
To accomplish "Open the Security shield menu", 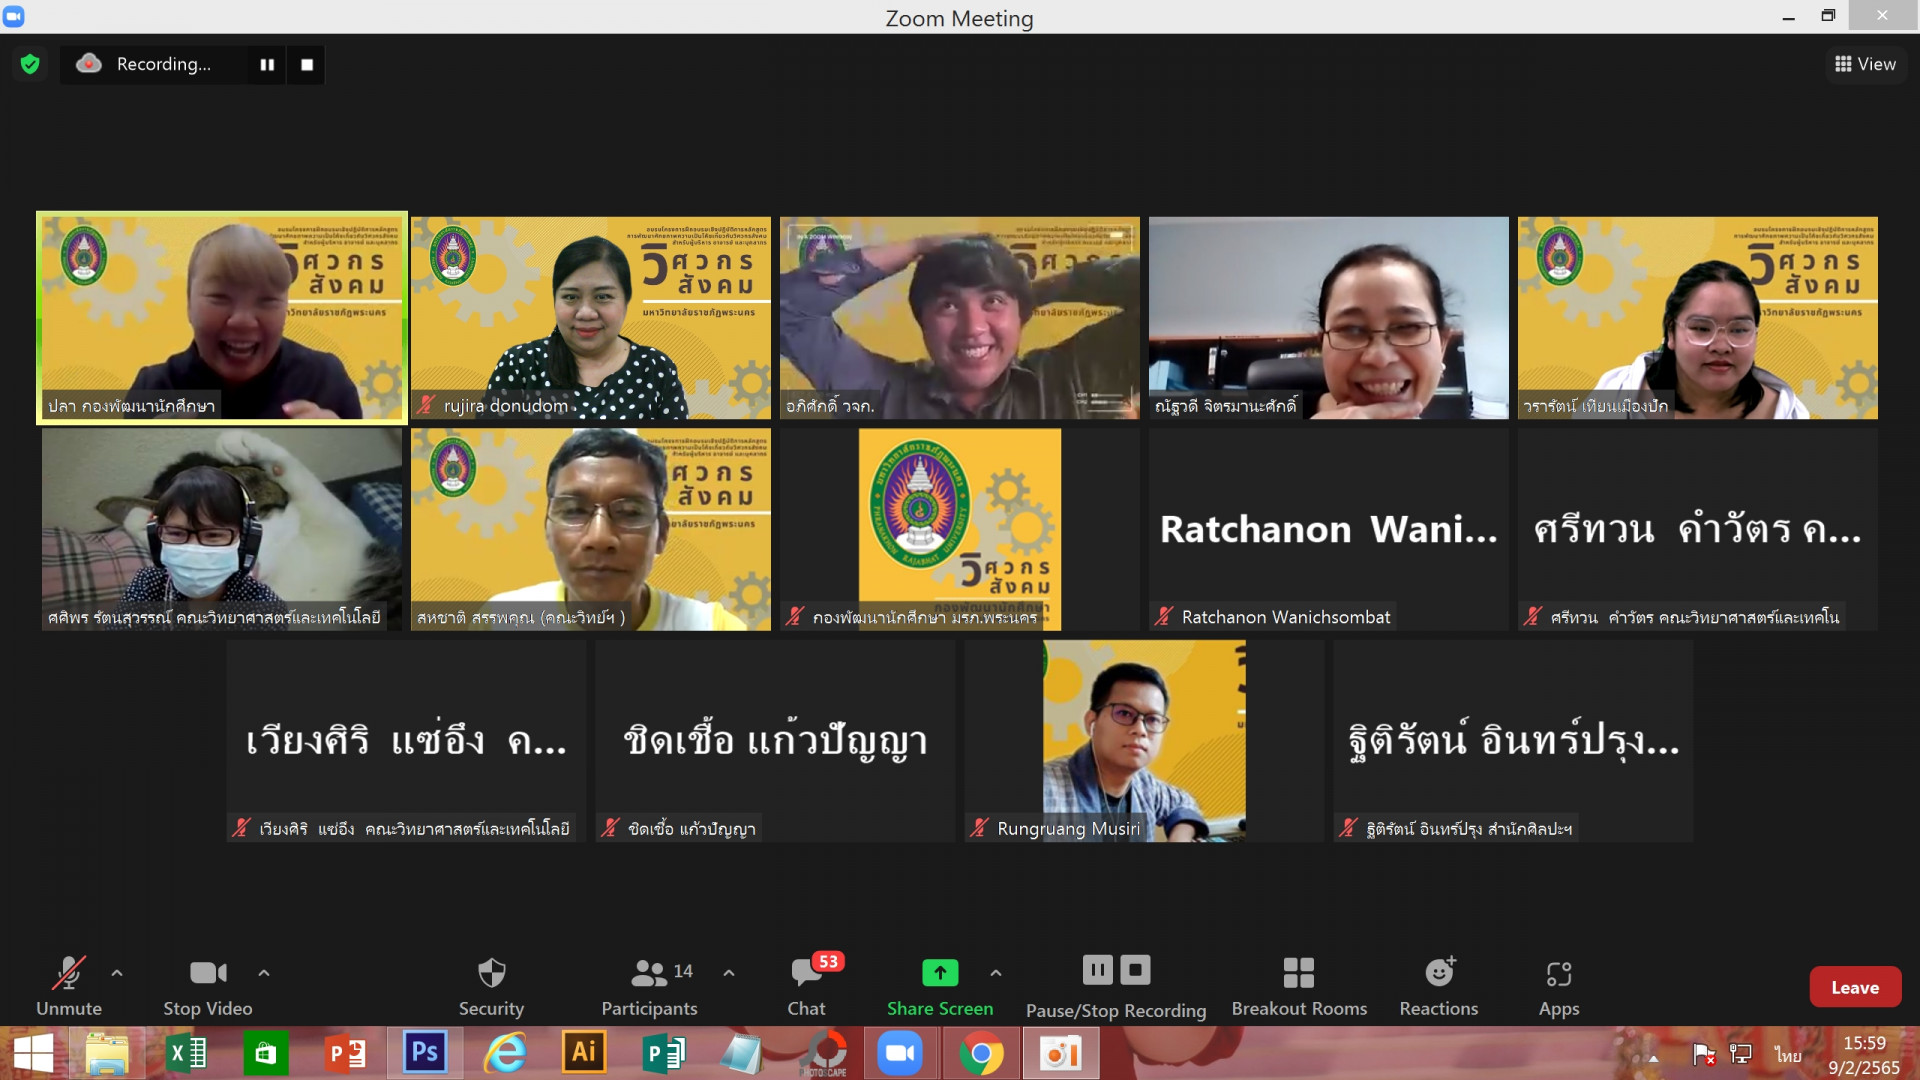I will [x=491, y=986].
